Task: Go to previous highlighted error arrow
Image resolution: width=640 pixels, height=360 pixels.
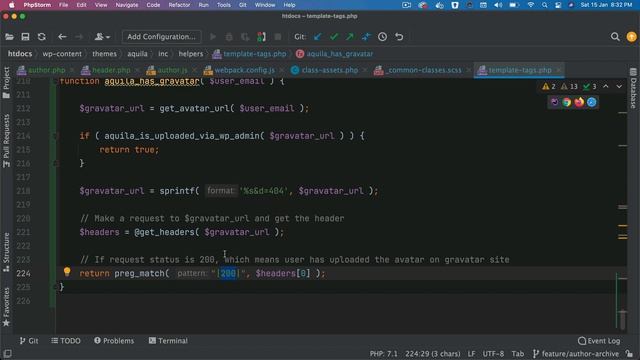Action: (606, 87)
